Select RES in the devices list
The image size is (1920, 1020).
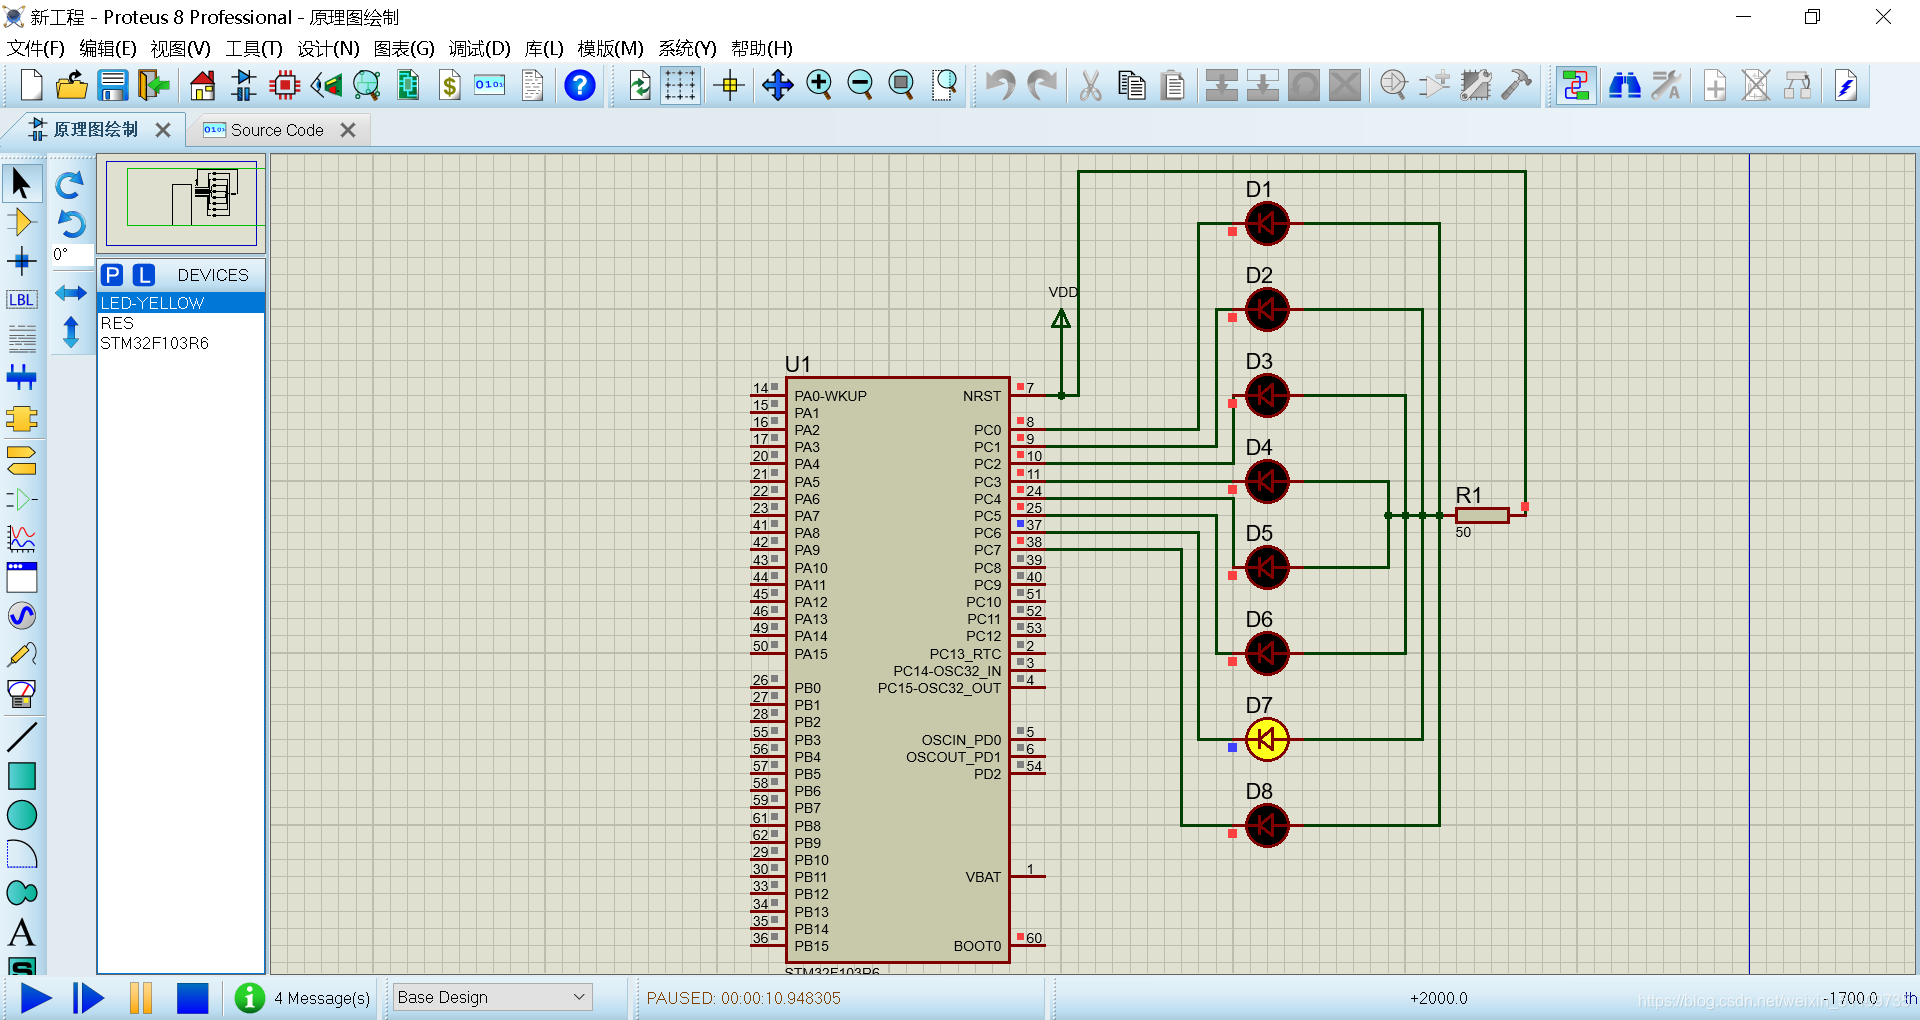pyautogui.click(x=181, y=323)
